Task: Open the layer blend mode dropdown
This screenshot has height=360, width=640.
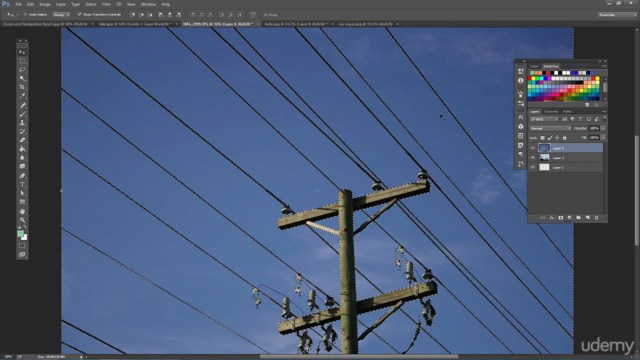Action: (550, 128)
